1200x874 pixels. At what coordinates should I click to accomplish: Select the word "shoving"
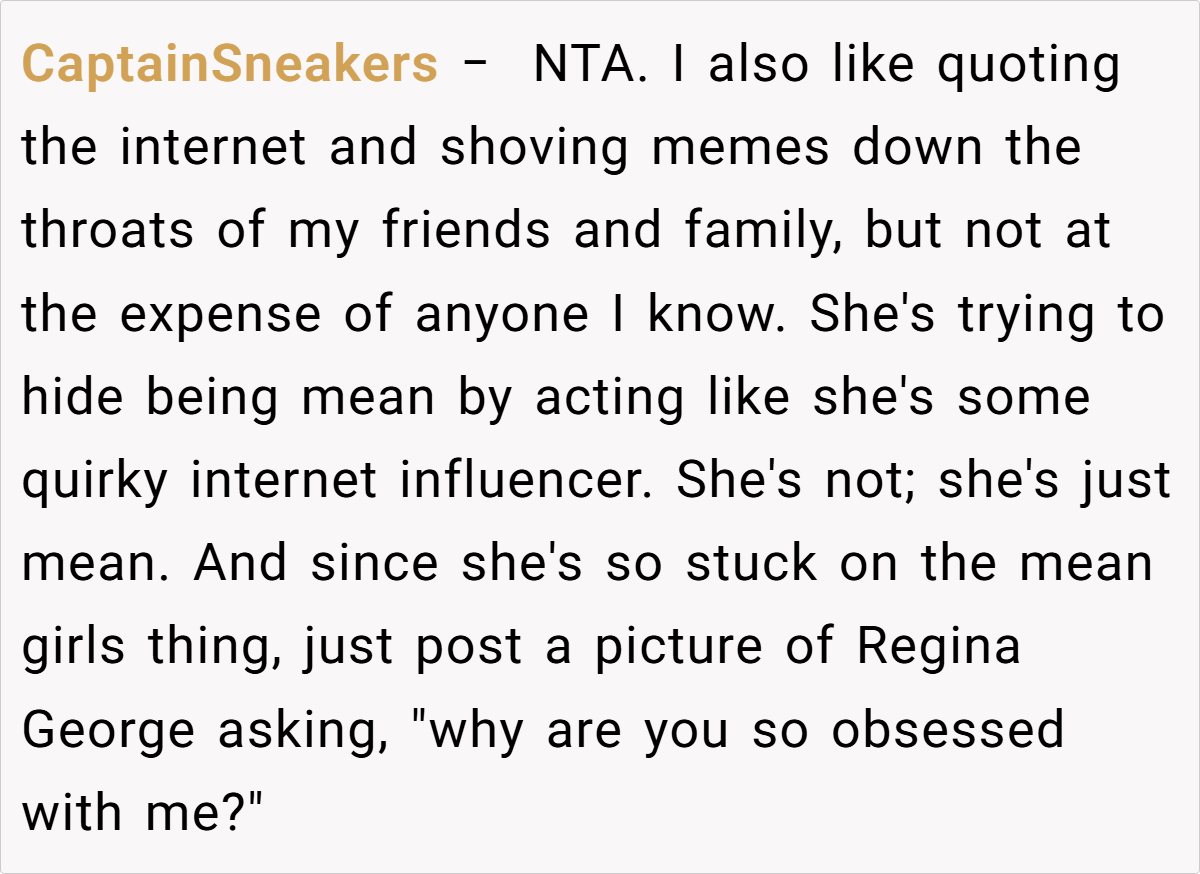(535, 148)
